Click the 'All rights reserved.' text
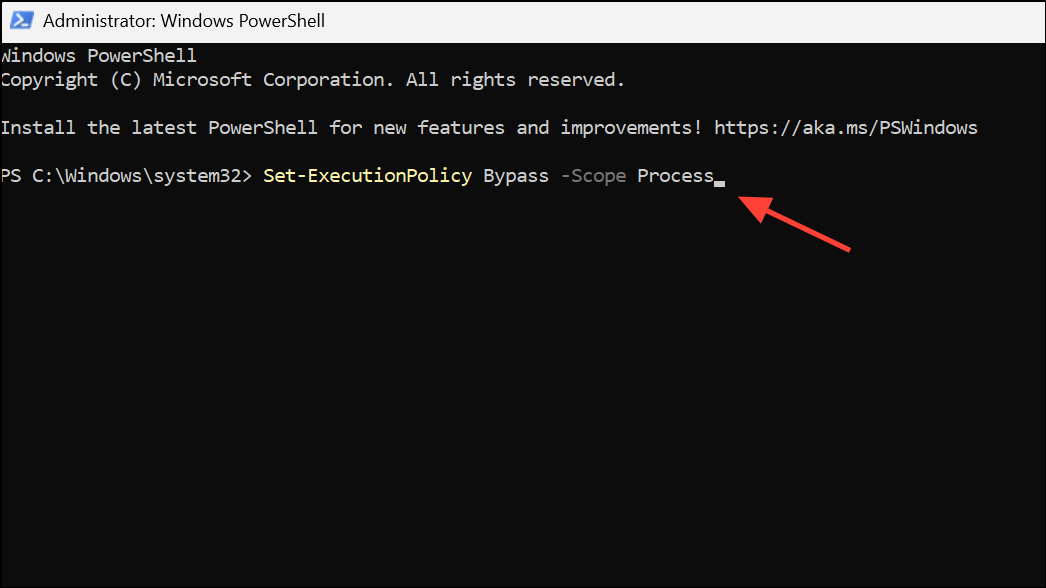1046x588 pixels. (x=516, y=79)
